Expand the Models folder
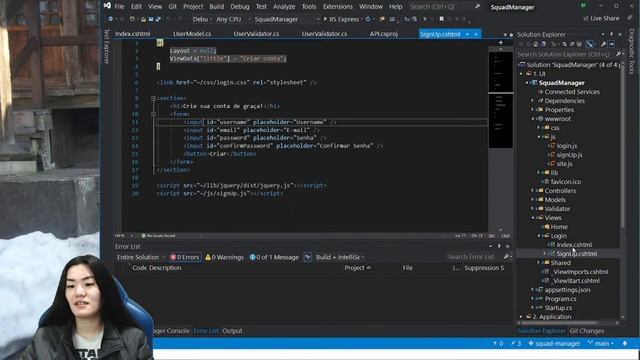 [x=533, y=200]
